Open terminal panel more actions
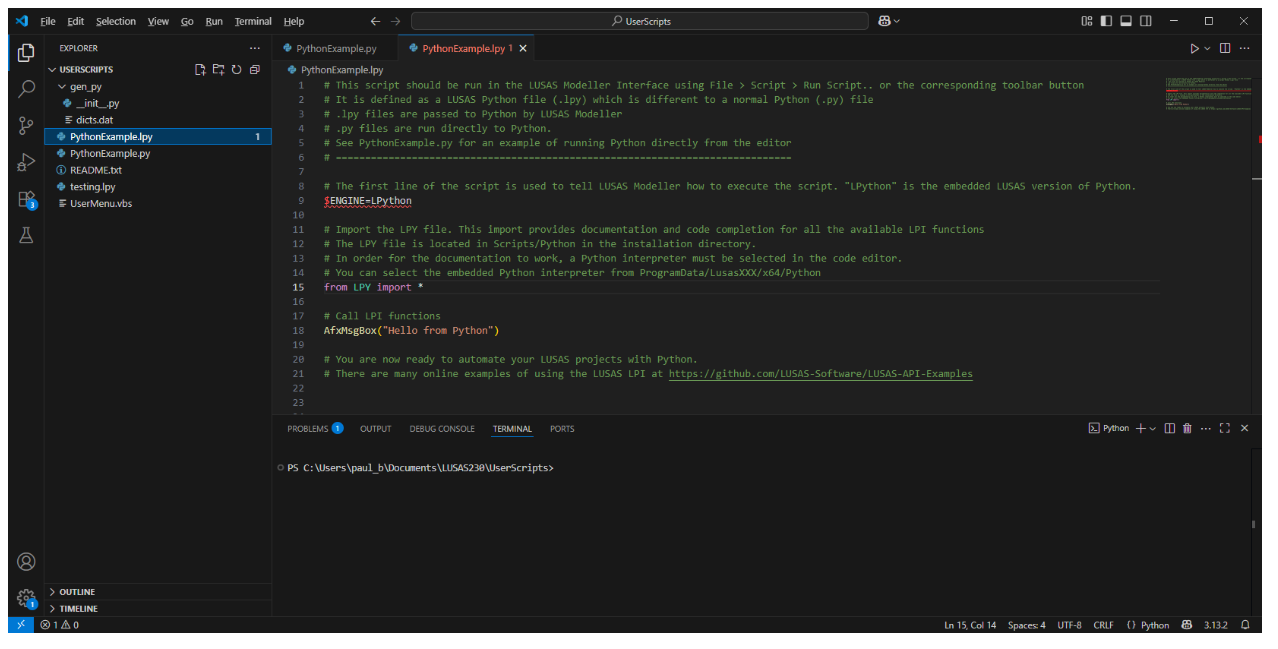 (x=1206, y=428)
